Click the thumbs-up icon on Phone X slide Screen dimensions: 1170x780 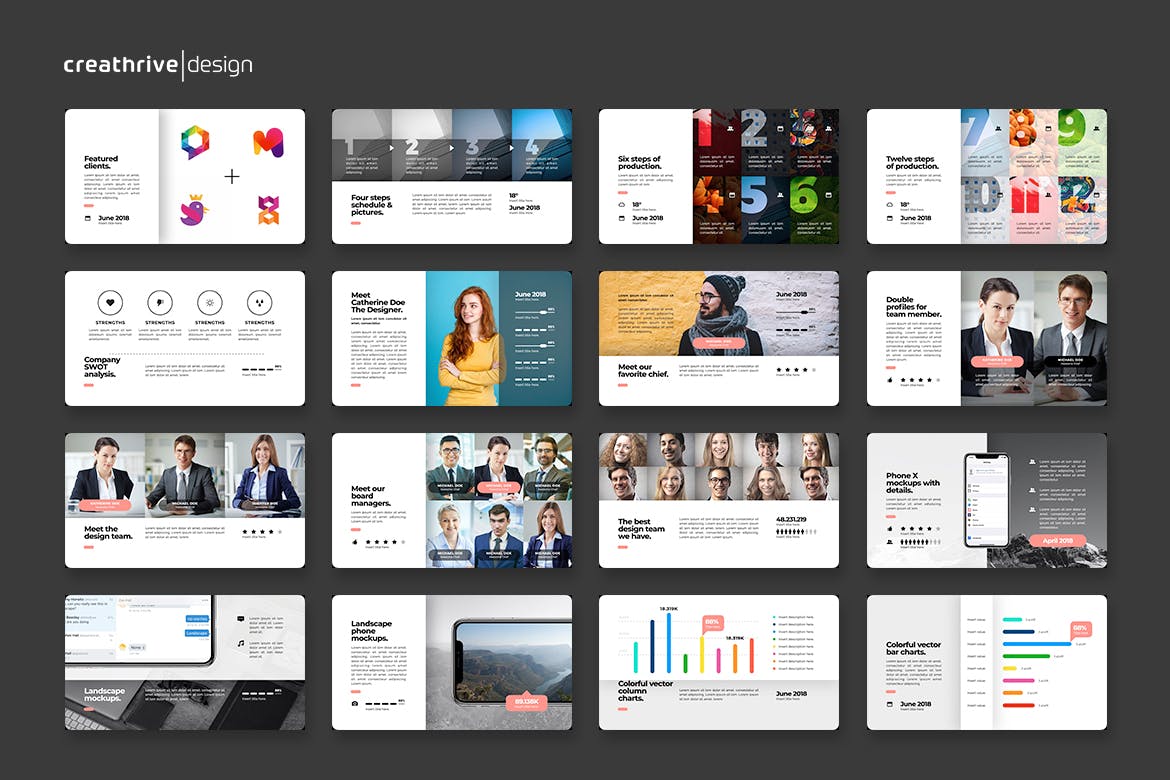coord(890,529)
